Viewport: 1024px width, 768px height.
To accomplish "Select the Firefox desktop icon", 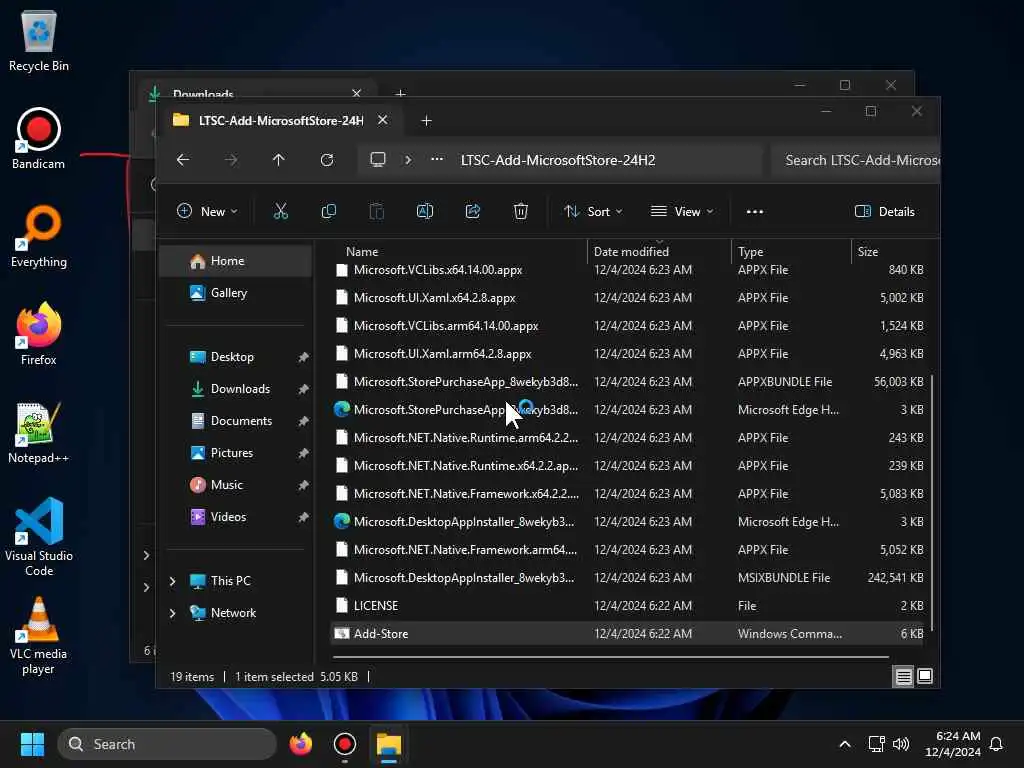I will [x=39, y=334].
